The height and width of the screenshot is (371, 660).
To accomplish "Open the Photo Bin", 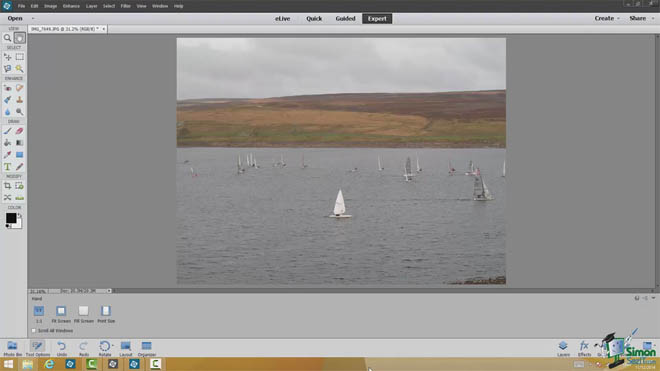I will [x=12, y=348].
